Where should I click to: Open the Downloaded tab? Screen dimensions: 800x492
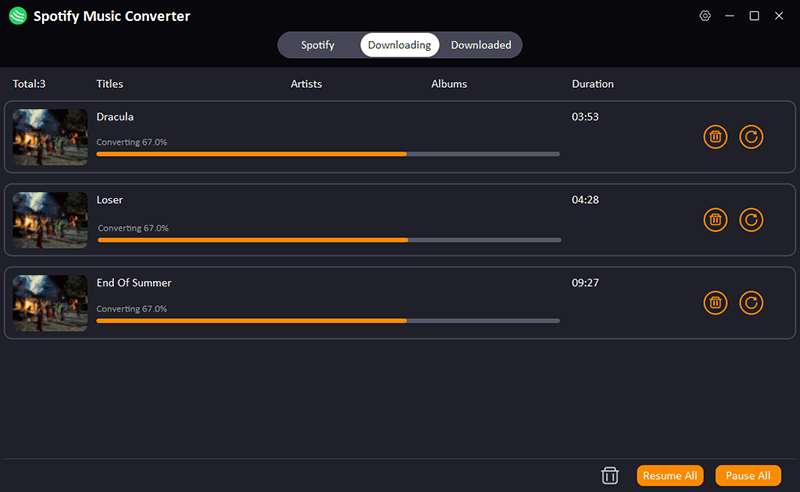[x=481, y=45]
